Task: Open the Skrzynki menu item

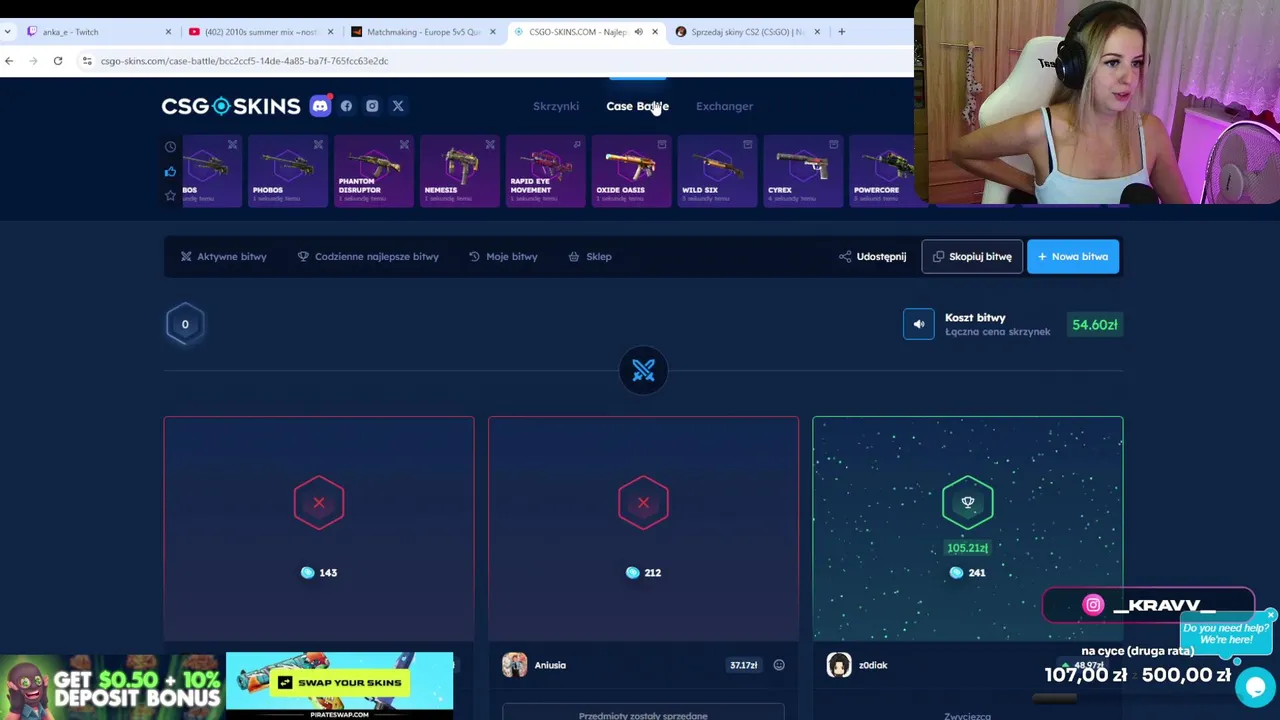Action: pyautogui.click(x=556, y=106)
